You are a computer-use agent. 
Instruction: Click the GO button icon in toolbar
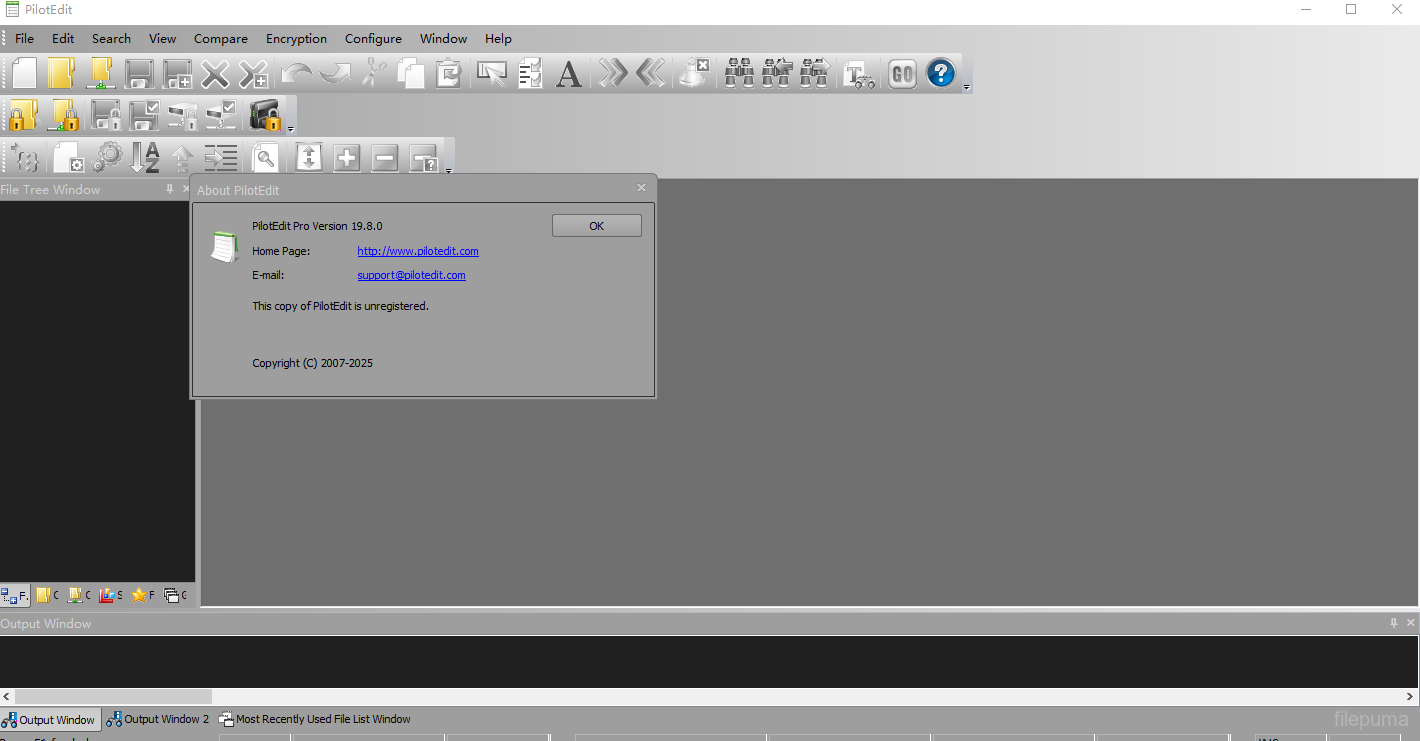(902, 73)
